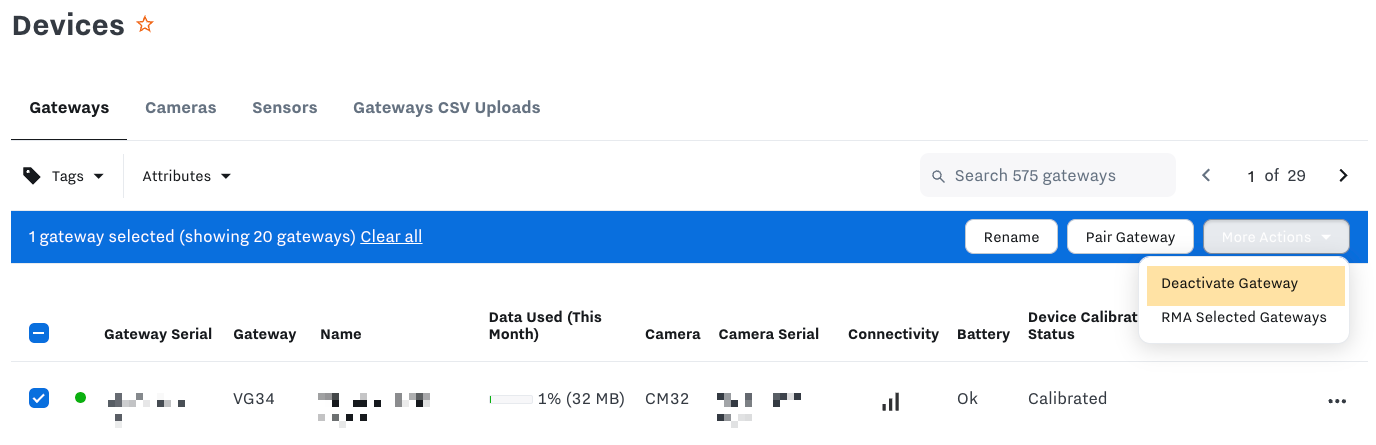Click the Clear all link
Image resolution: width=1376 pixels, height=445 pixels.
pos(391,237)
